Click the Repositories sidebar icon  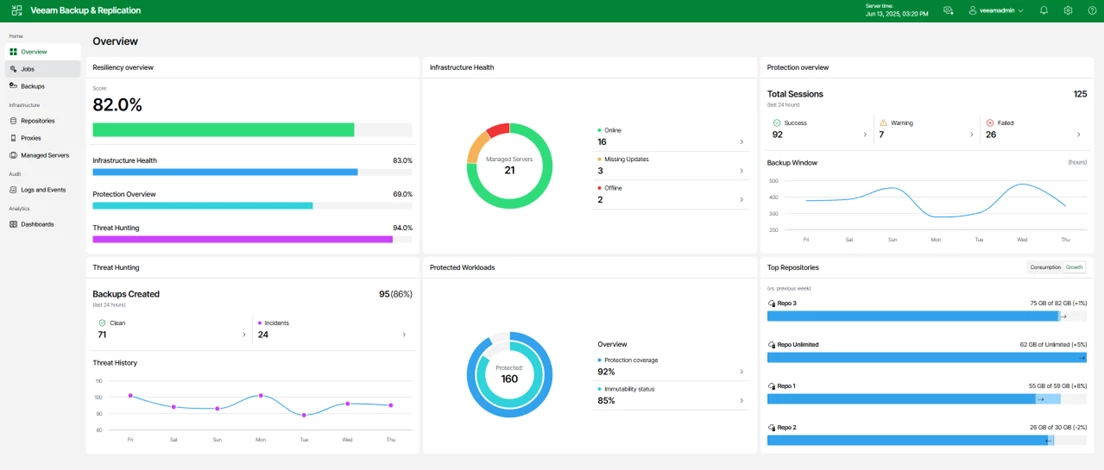click(x=14, y=121)
